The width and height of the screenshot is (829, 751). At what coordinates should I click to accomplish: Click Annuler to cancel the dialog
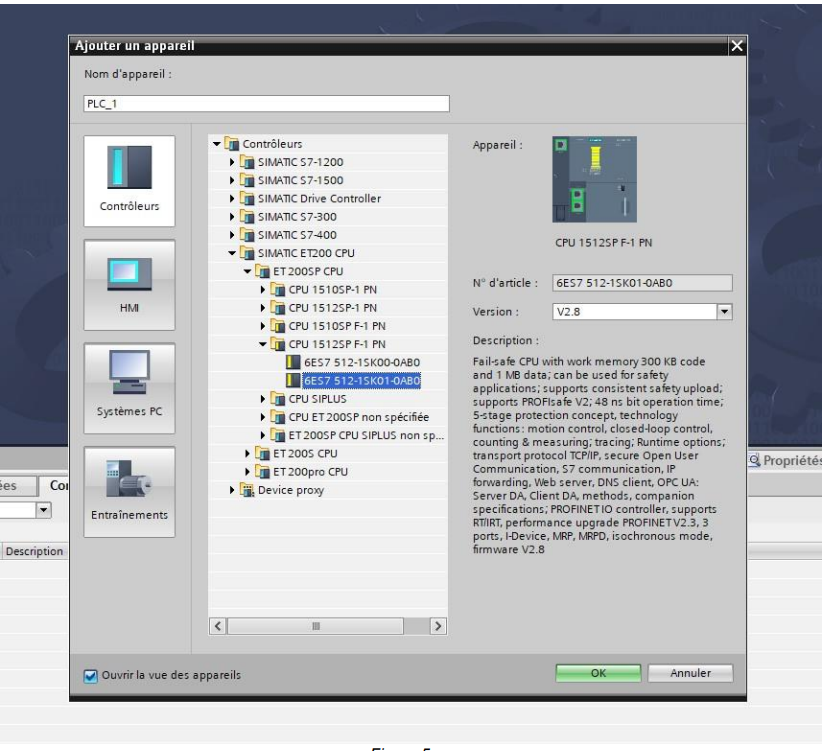pos(690,673)
